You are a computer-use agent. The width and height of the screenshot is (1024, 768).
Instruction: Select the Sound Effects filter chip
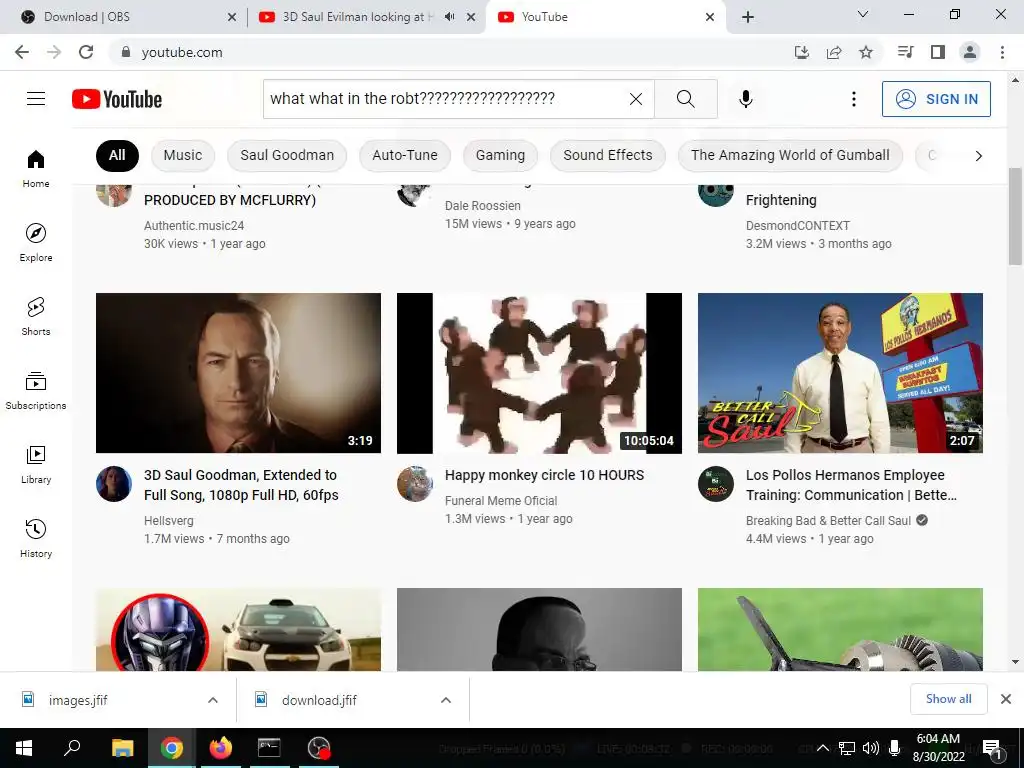(x=608, y=155)
